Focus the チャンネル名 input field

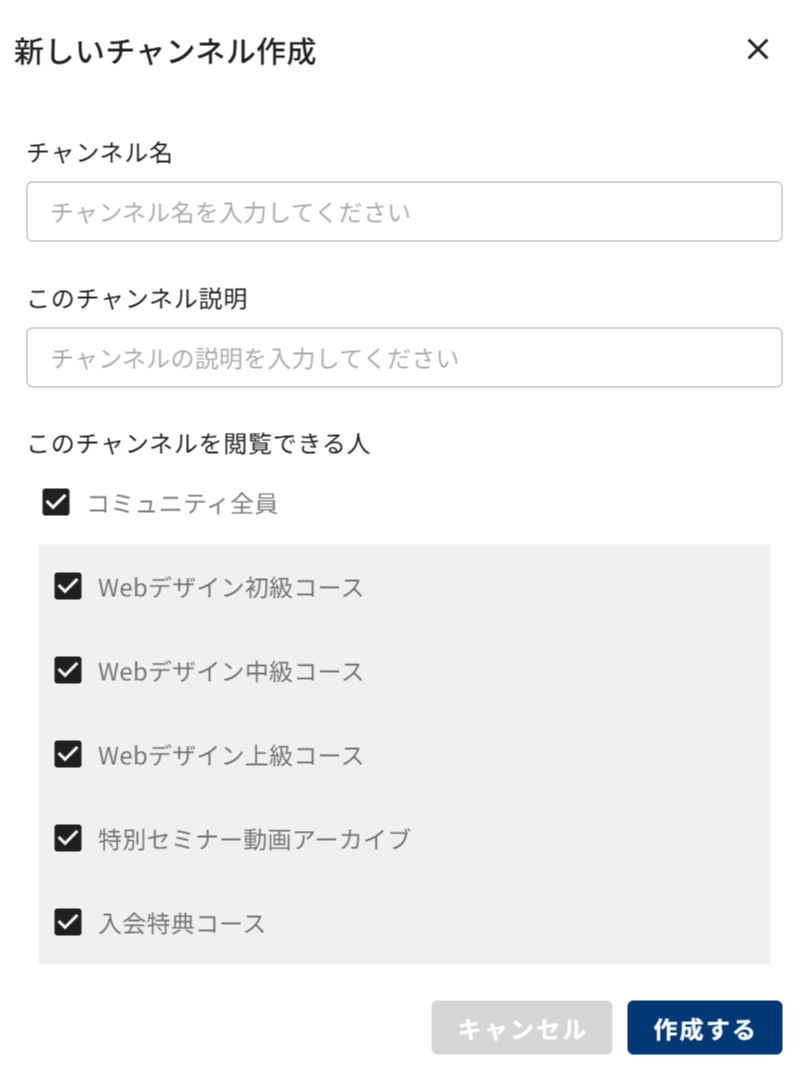tap(404, 211)
